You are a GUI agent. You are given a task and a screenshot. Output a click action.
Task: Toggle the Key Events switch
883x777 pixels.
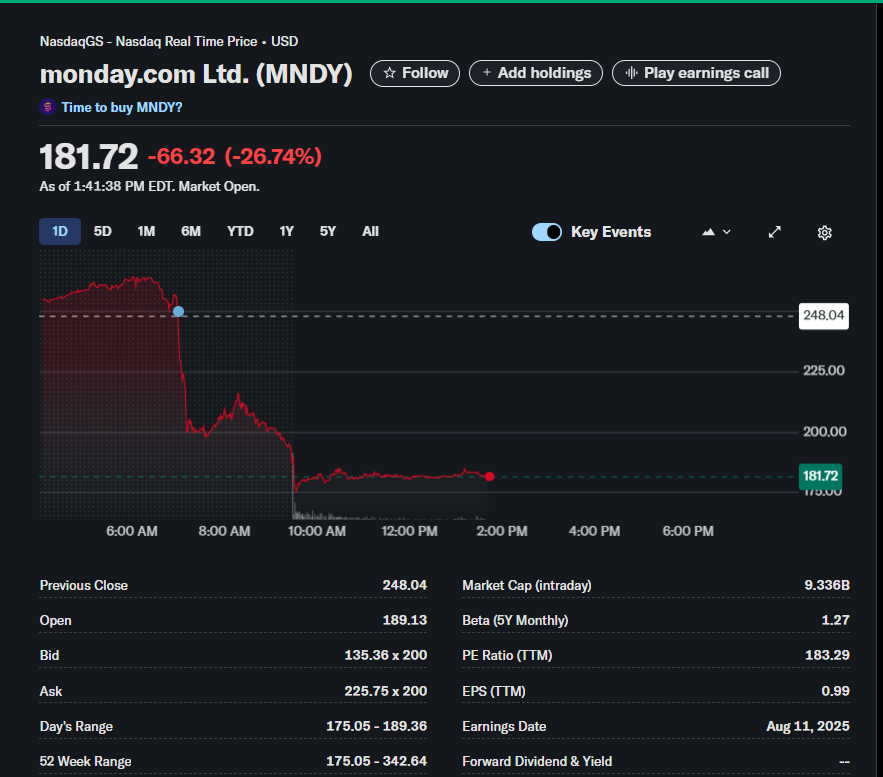pos(547,232)
